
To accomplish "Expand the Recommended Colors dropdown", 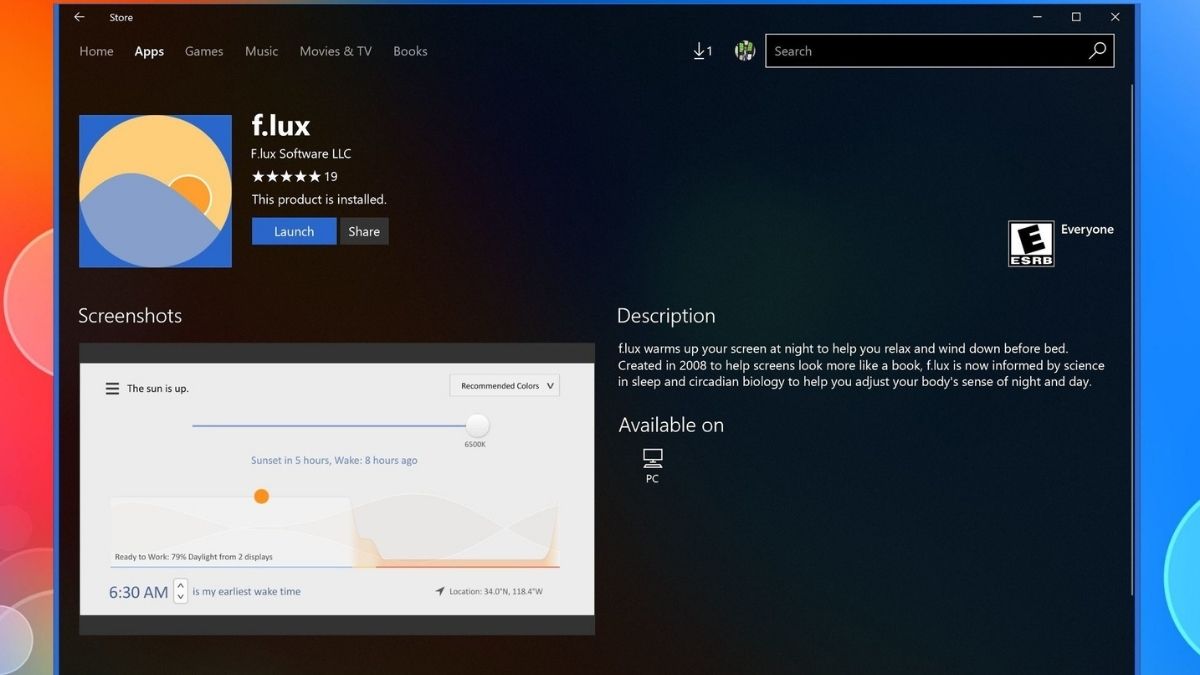I will pos(505,385).
